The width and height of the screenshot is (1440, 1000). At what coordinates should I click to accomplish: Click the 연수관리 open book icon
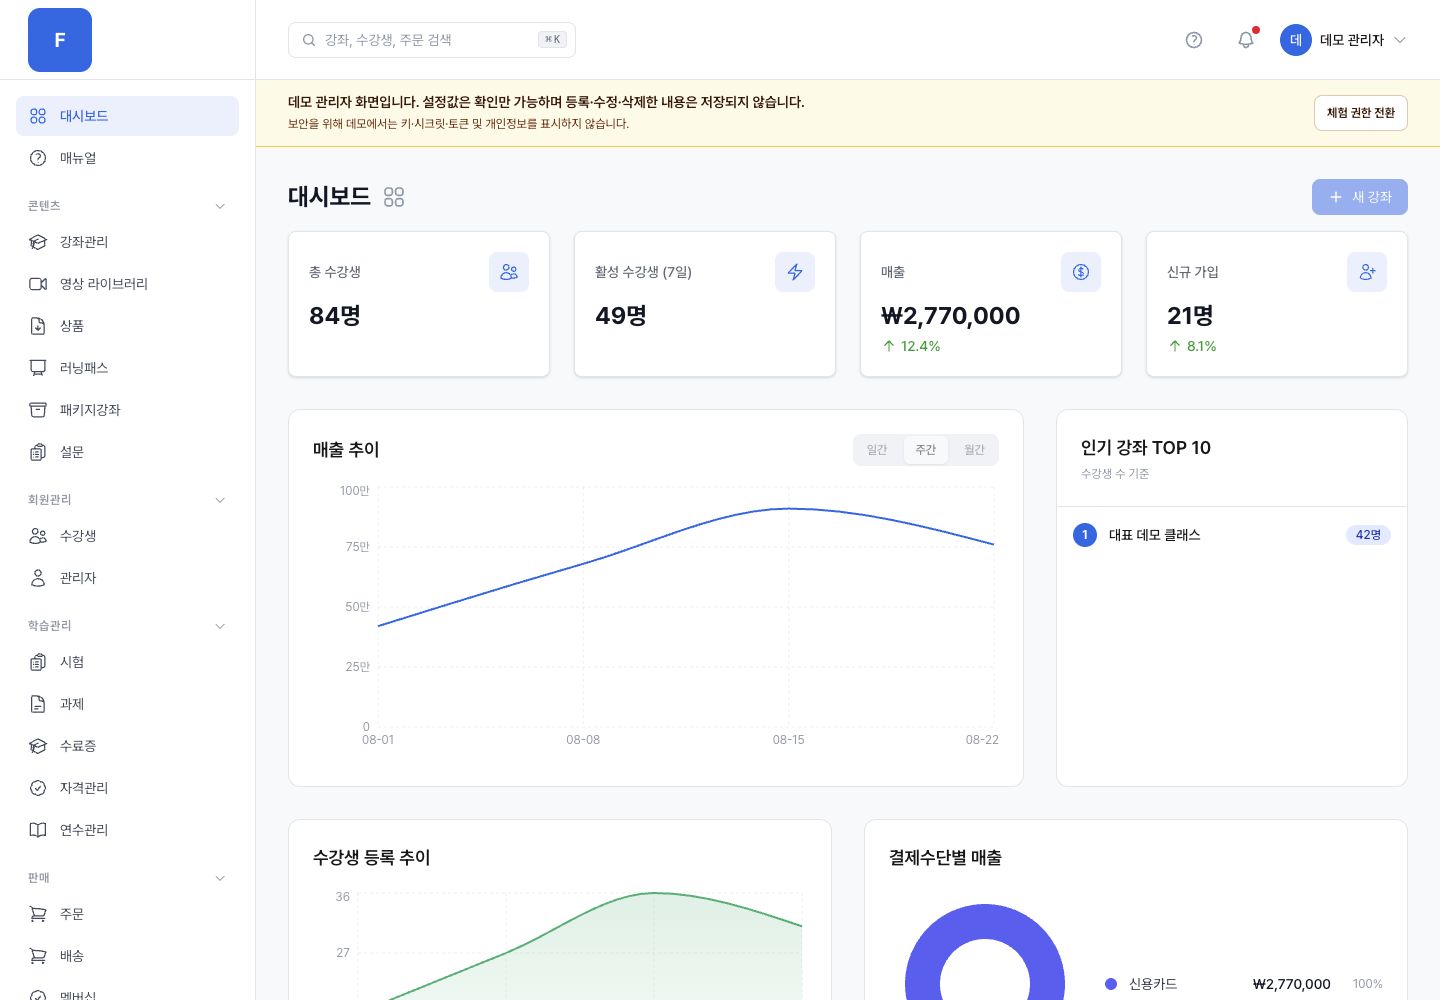38,830
